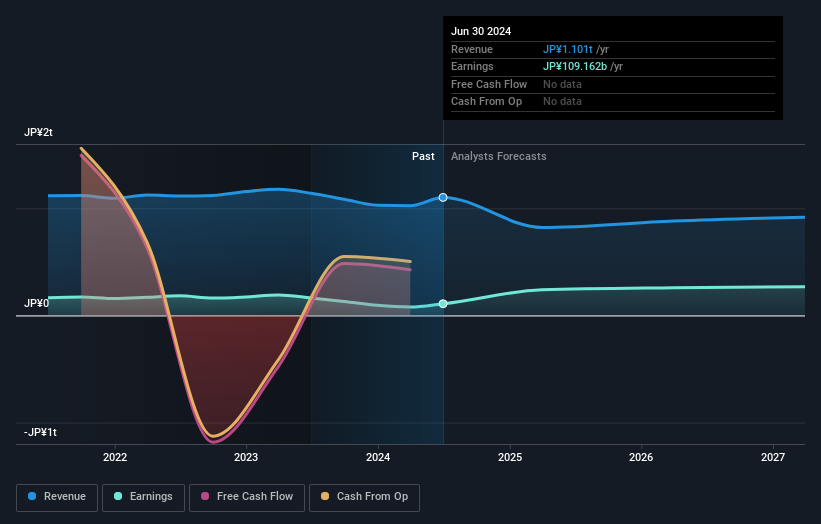
Task: Click the Past label on chart
Action: tap(423, 157)
